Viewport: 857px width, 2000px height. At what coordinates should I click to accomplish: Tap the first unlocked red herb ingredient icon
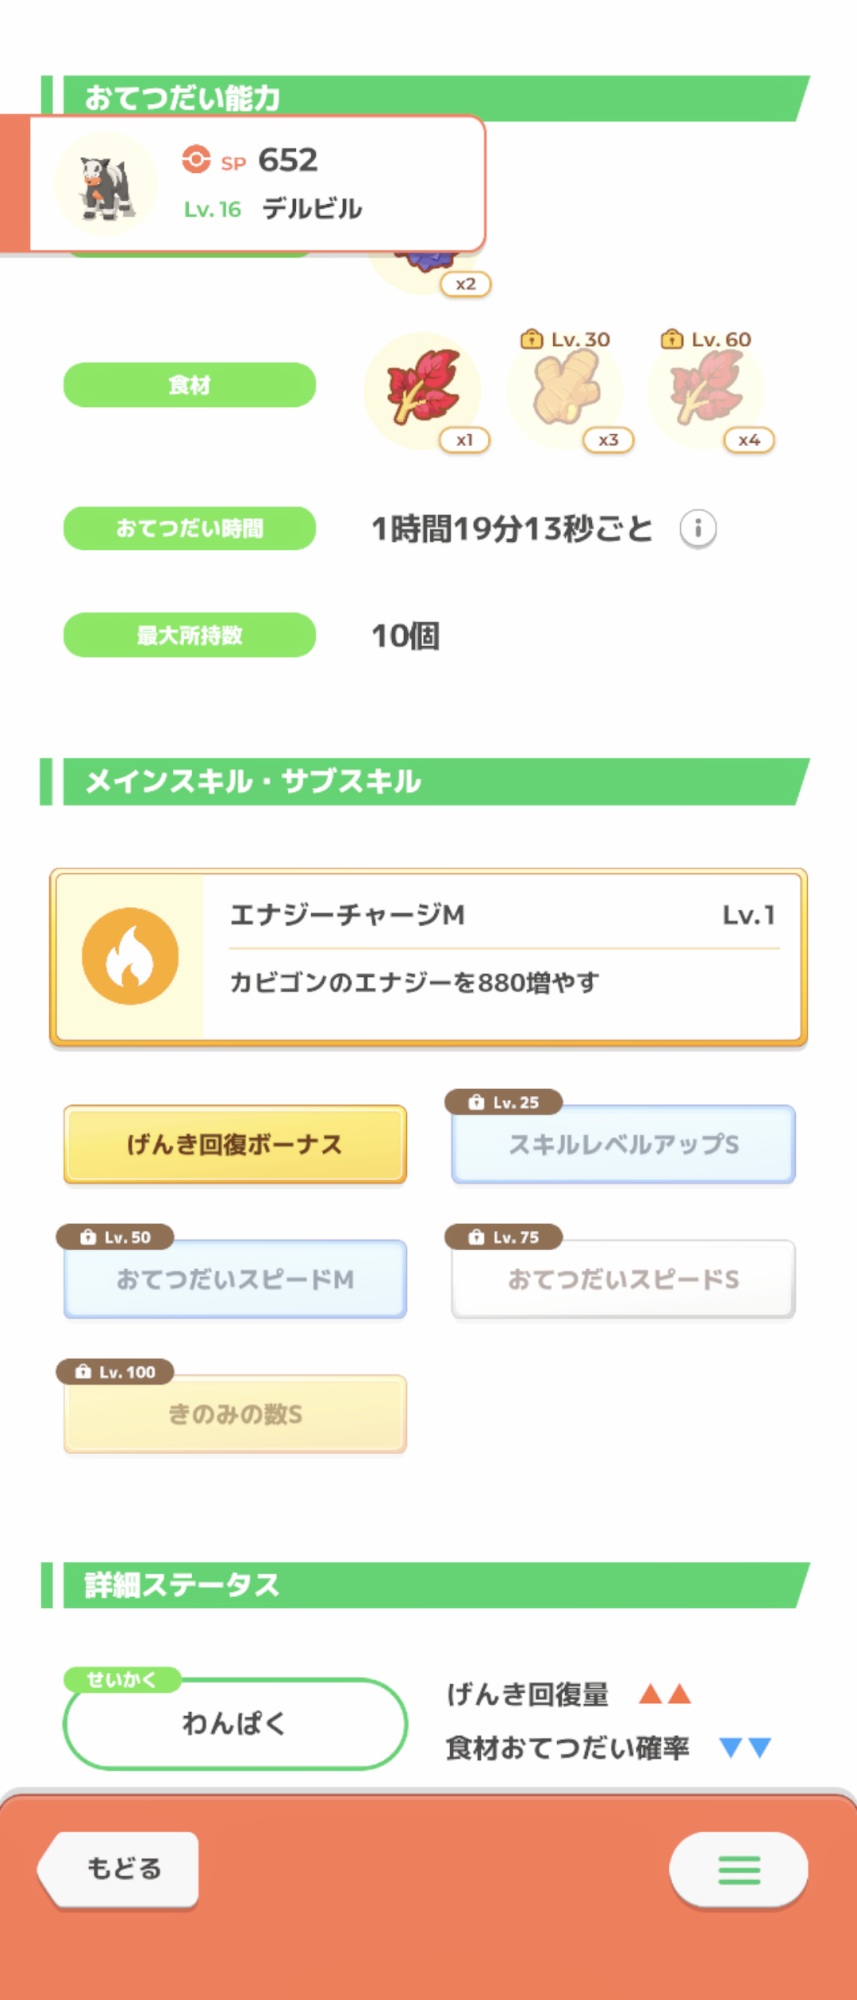[x=423, y=389]
